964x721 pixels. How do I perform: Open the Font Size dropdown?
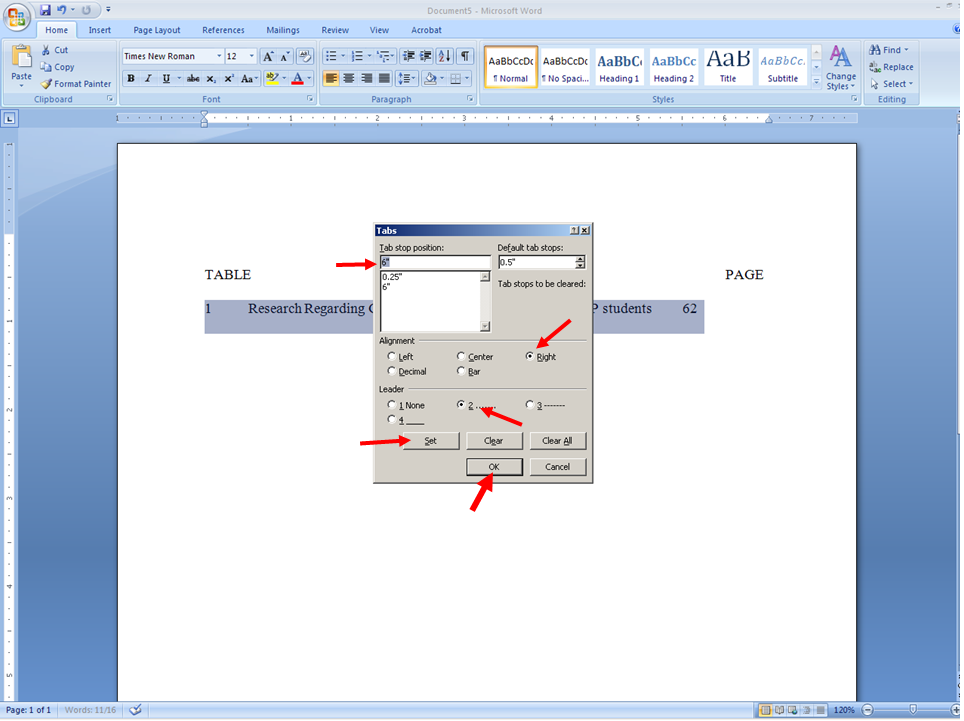pos(251,55)
